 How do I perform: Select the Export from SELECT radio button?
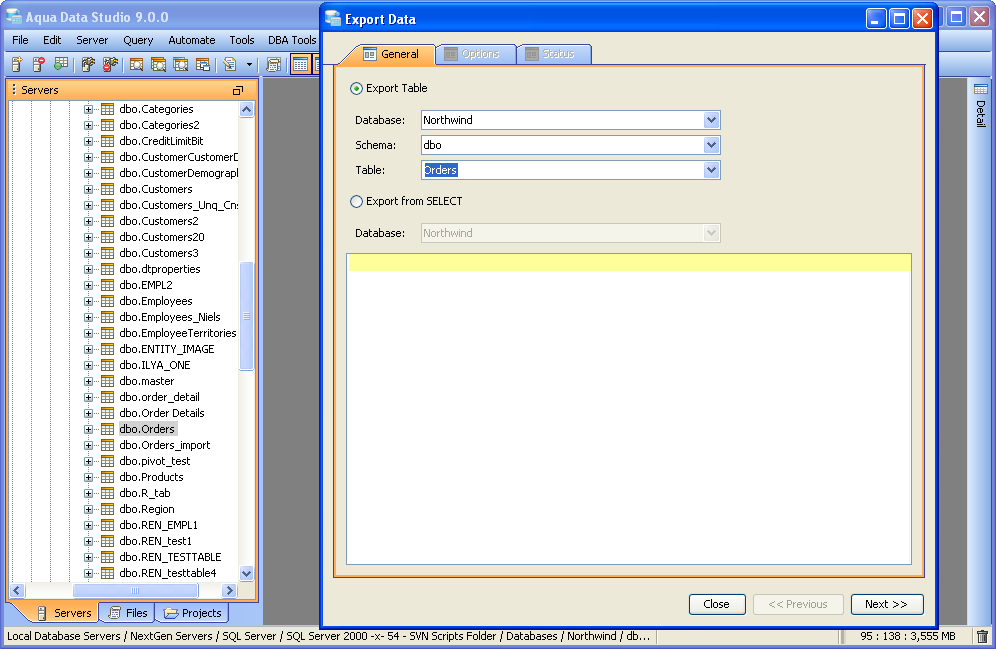356,201
